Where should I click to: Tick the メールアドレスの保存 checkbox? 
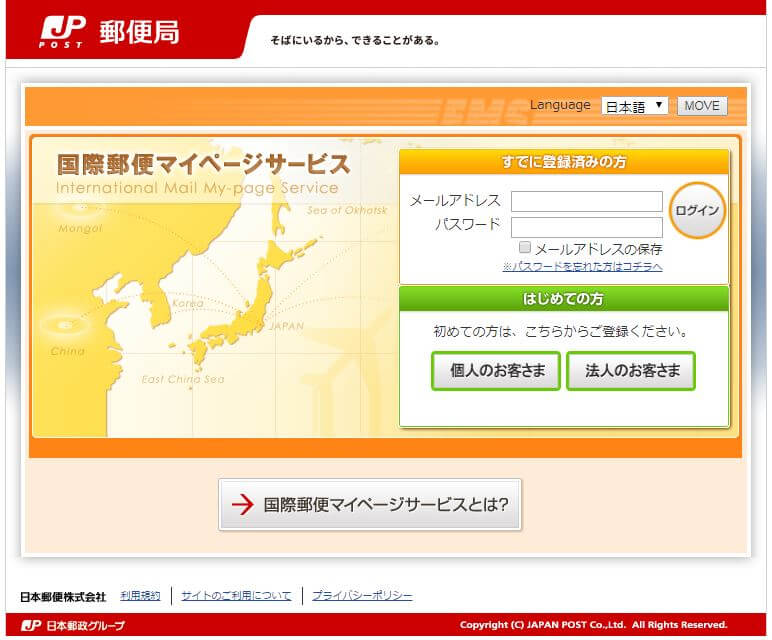[x=525, y=247]
